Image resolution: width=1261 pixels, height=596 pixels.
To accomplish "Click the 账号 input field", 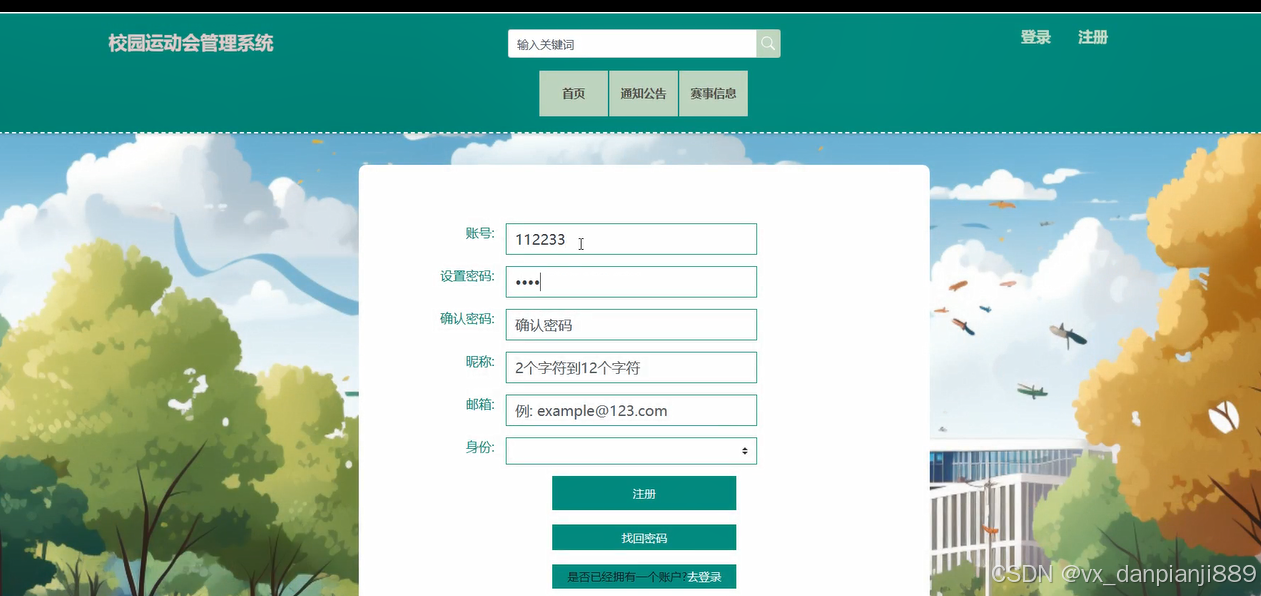I will coord(631,239).
